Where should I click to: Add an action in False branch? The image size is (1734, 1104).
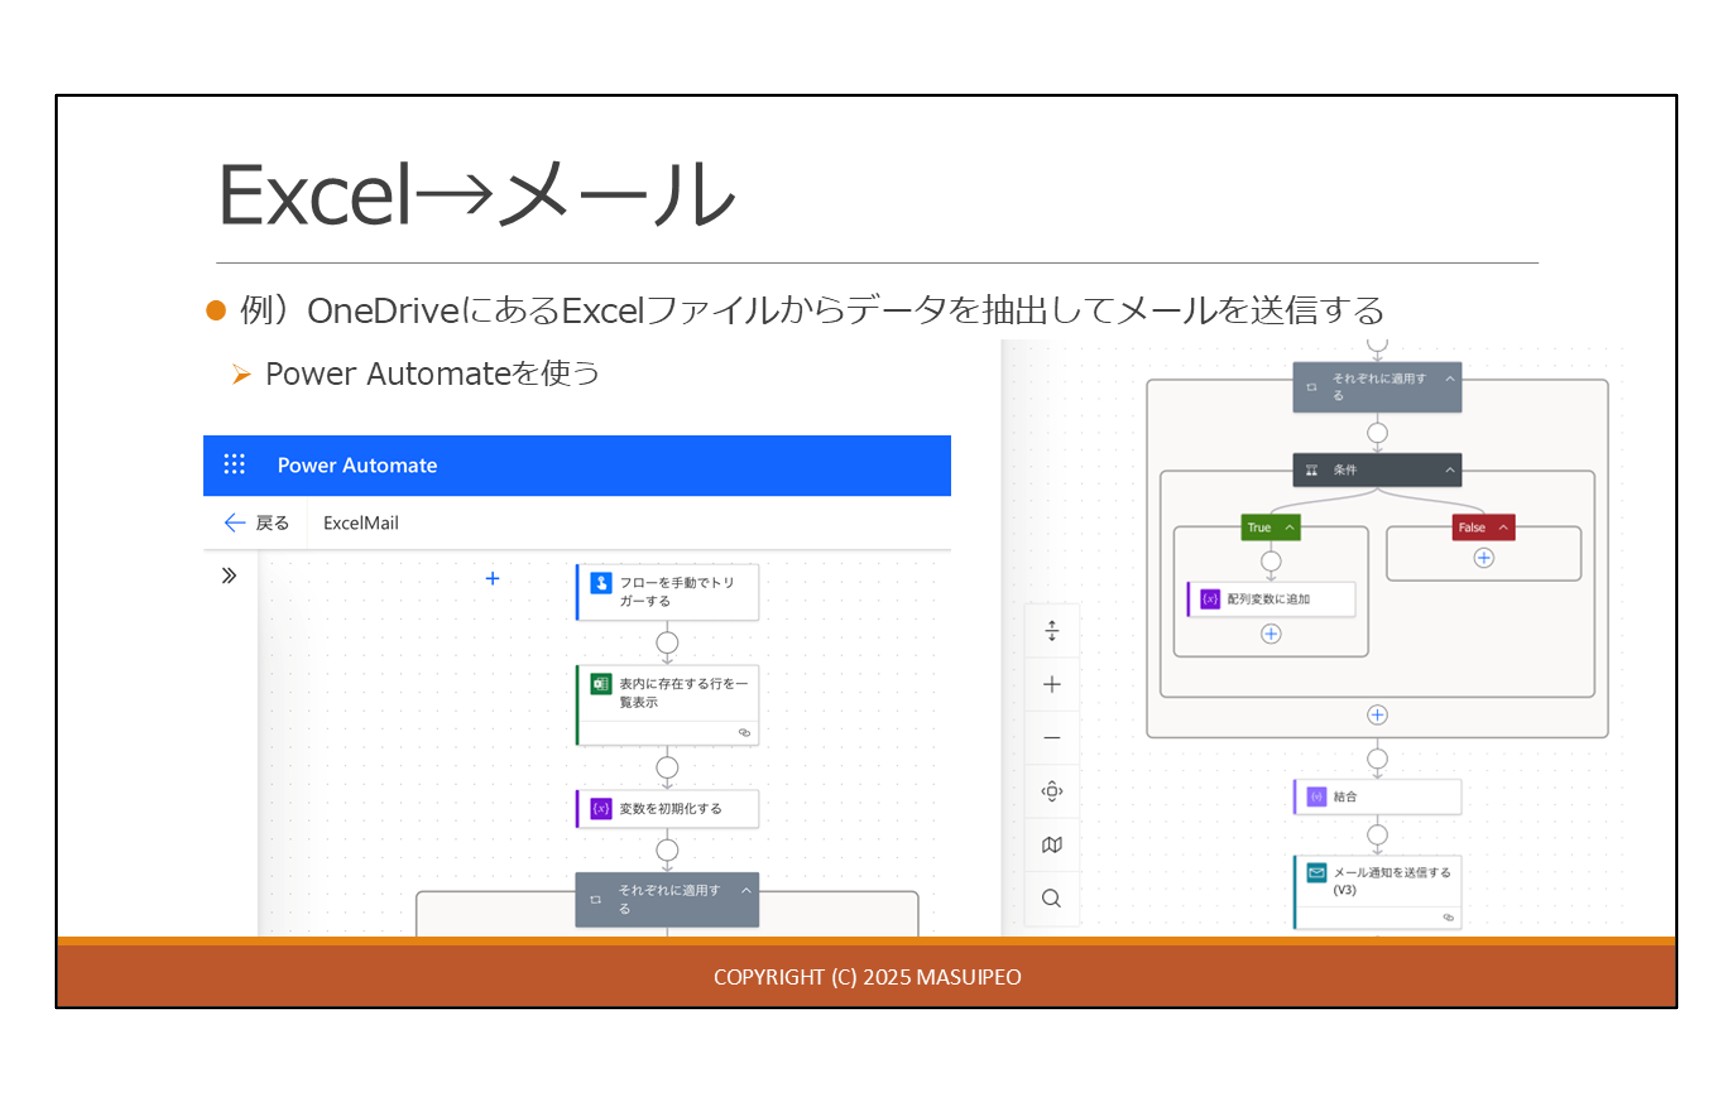(x=1483, y=558)
